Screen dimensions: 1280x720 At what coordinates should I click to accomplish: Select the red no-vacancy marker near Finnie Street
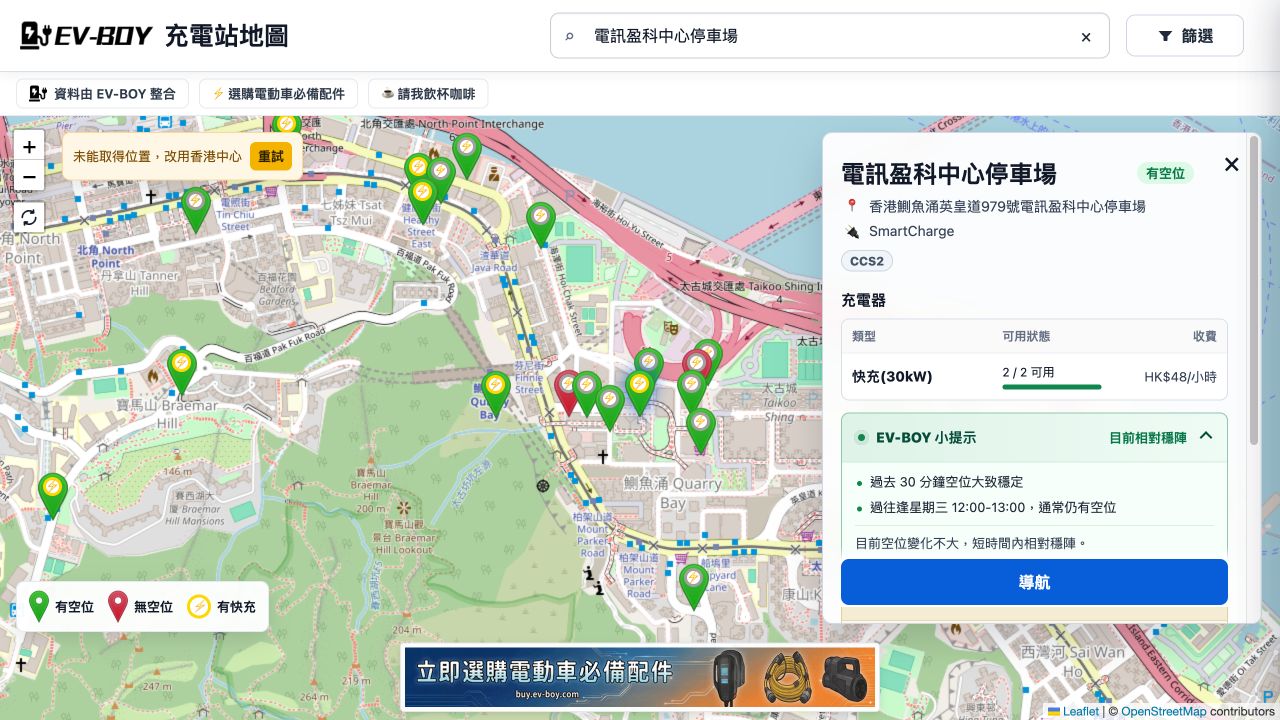(567, 391)
